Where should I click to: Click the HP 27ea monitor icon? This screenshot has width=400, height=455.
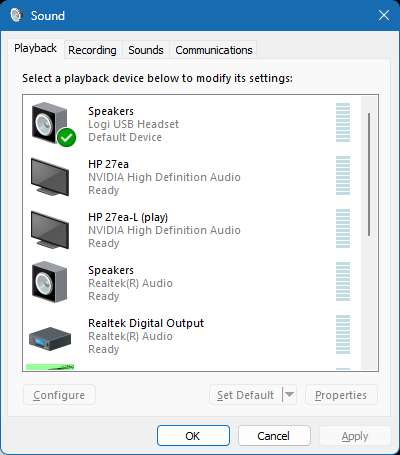pos(50,177)
